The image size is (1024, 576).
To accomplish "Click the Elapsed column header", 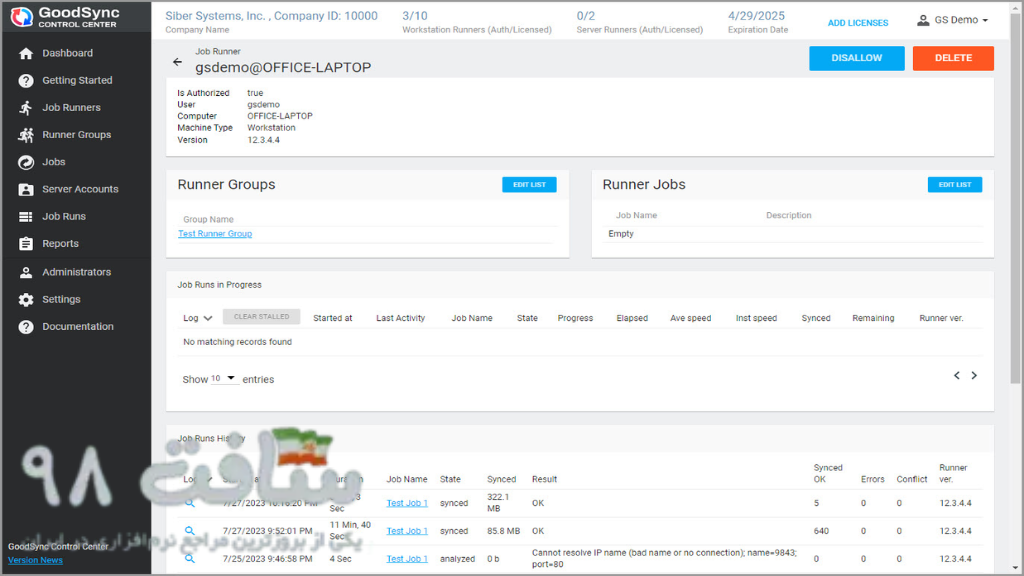I will (x=632, y=319).
